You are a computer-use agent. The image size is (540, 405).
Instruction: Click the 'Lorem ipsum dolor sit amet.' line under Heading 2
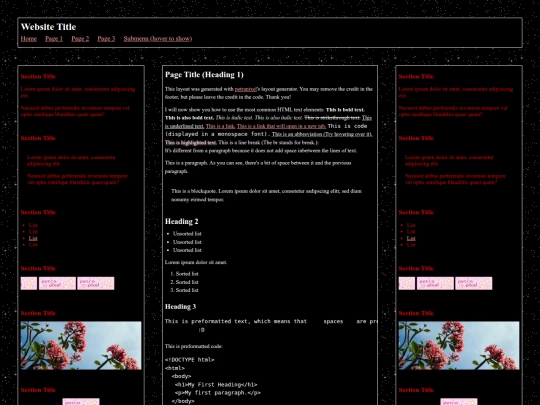click(196, 262)
